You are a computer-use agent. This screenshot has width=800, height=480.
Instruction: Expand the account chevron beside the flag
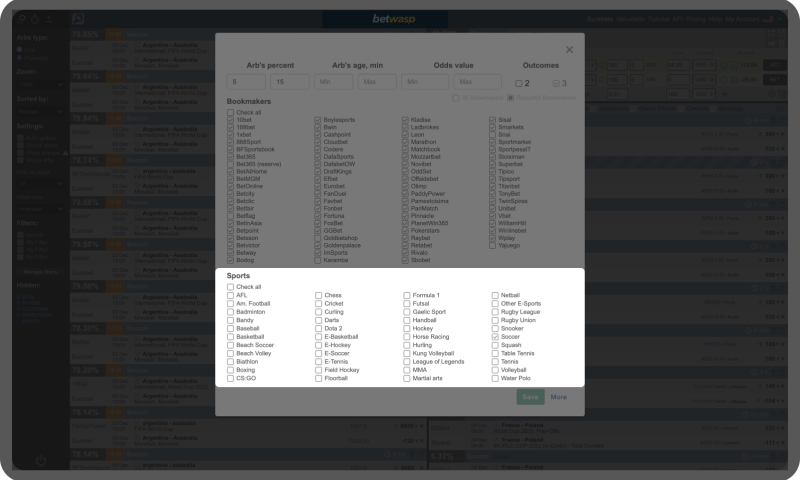[780, 19]
